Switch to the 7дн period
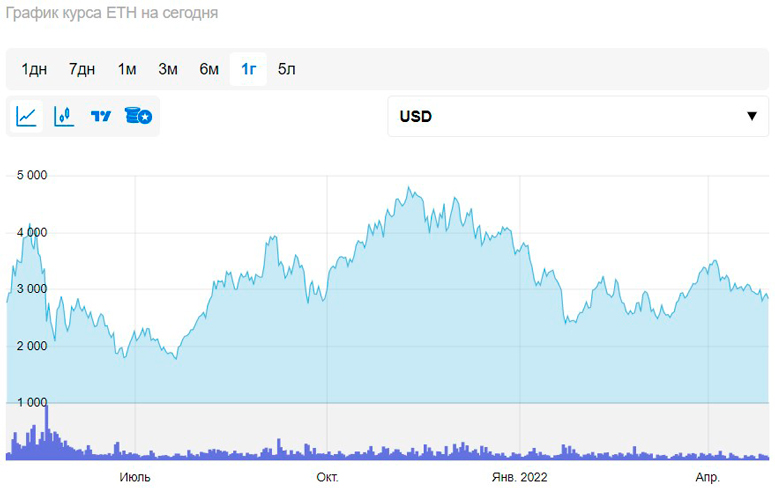775x488 pixels. [82, 69]
